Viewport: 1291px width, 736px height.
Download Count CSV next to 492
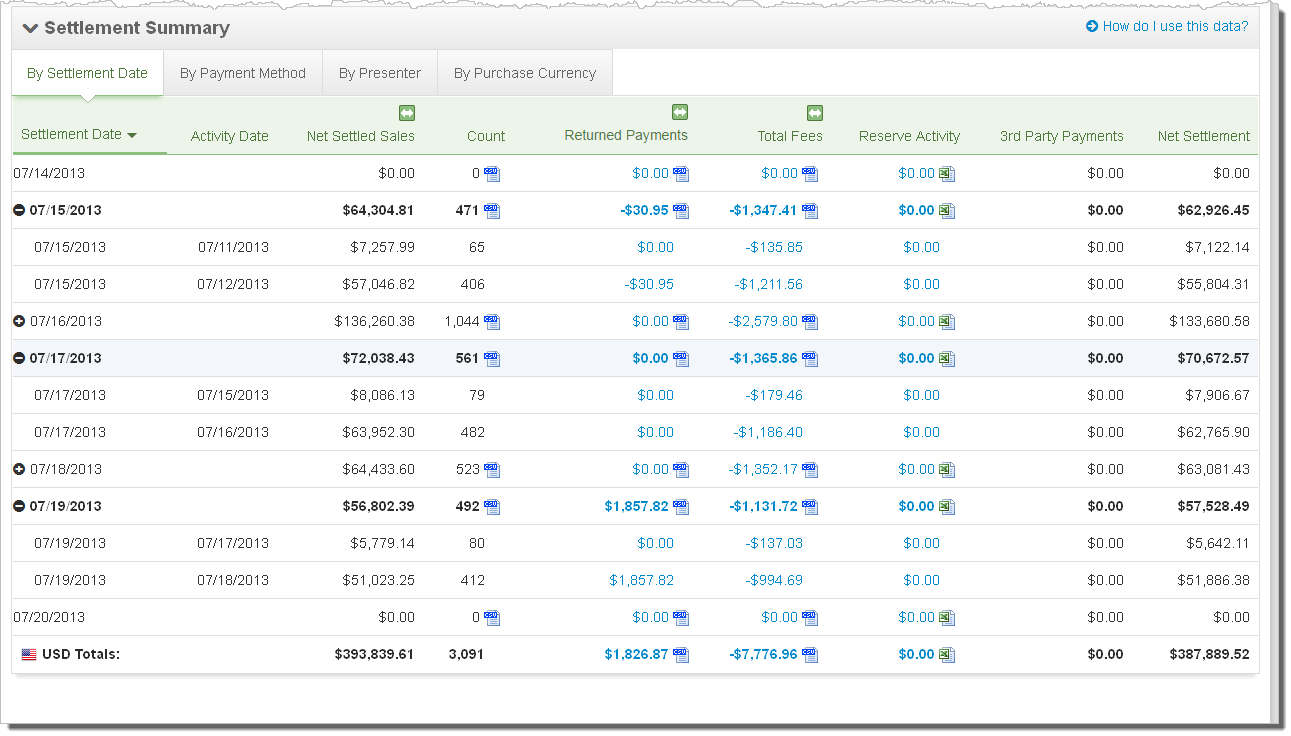pyautogui.click(x=492, y=507)
